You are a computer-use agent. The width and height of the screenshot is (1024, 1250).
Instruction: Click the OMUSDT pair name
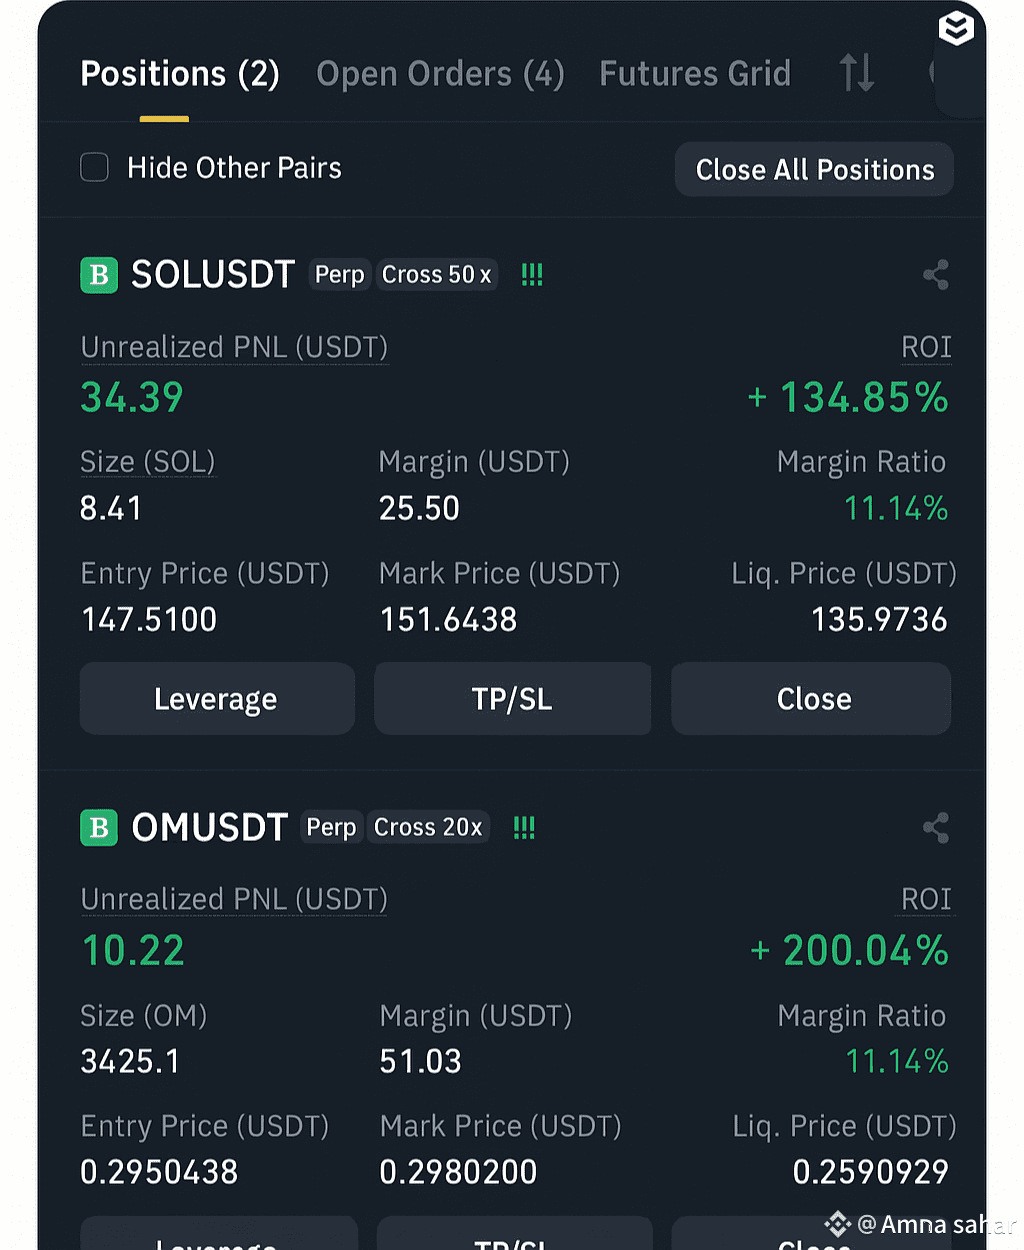(x=210, y=828)
